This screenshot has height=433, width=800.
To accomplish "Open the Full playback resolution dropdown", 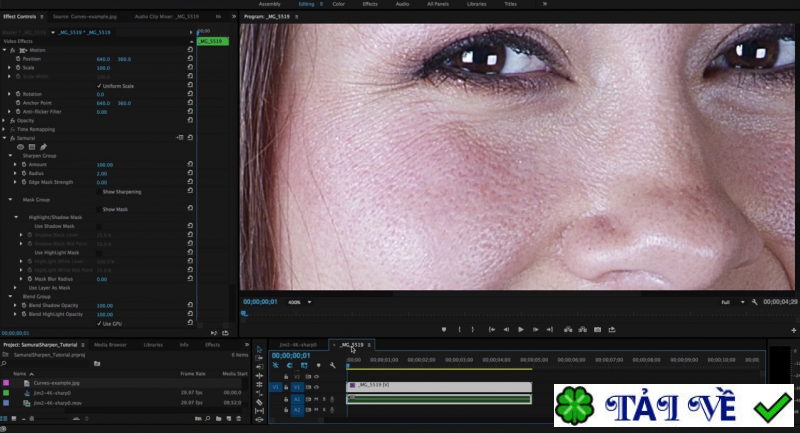I will pos(728,301).
